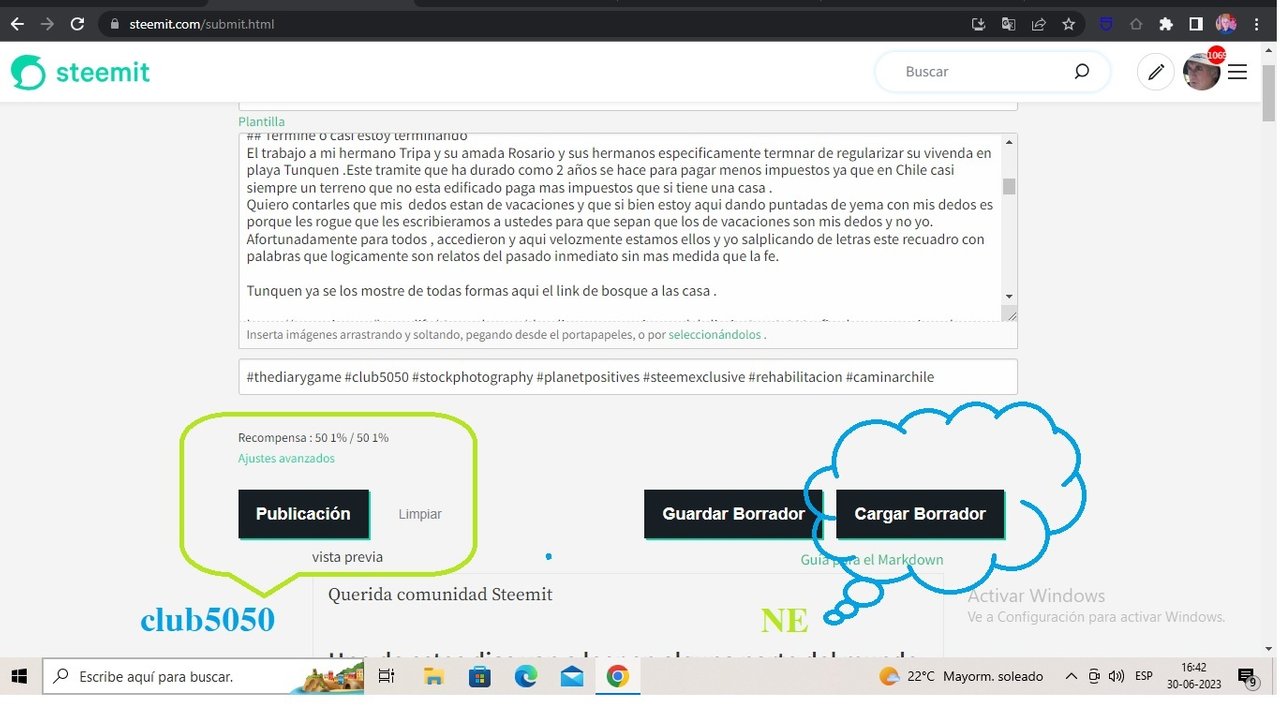Open File Explorer from the taskbar
Image resolution: width=1280 pixels, height=720 pixels.
click(434, 676)
